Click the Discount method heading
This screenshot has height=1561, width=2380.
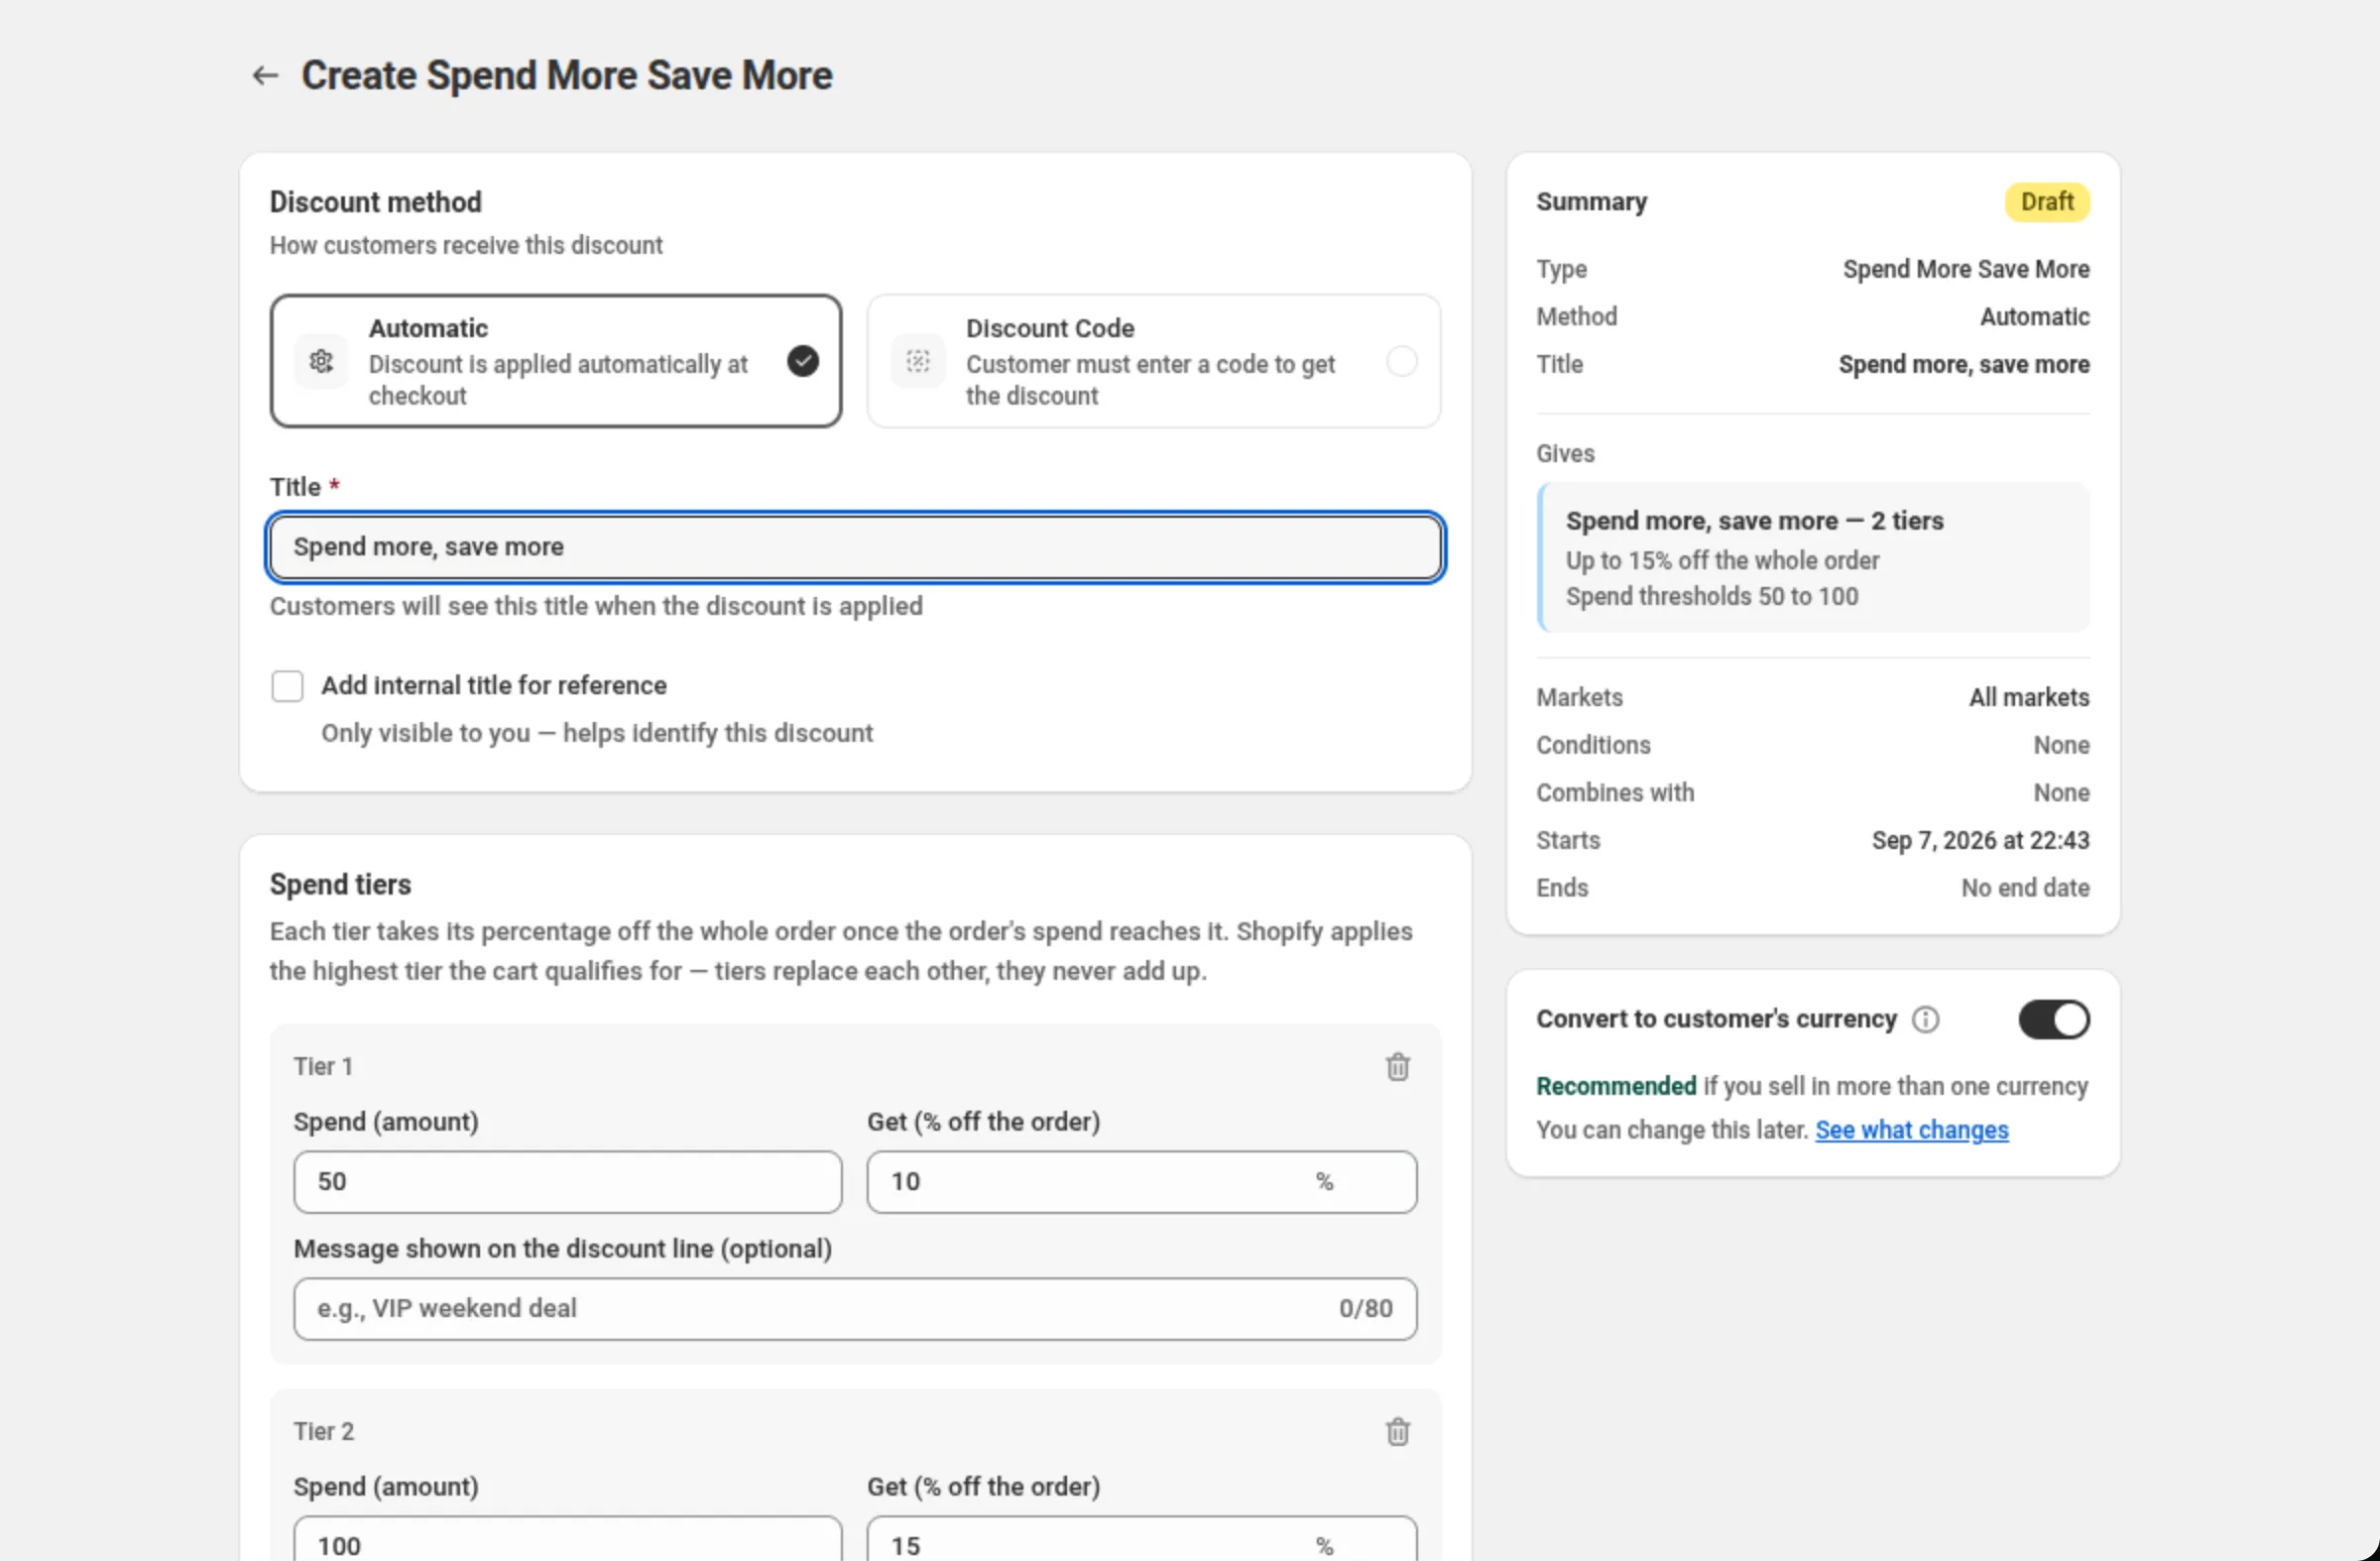coord(376,203)
